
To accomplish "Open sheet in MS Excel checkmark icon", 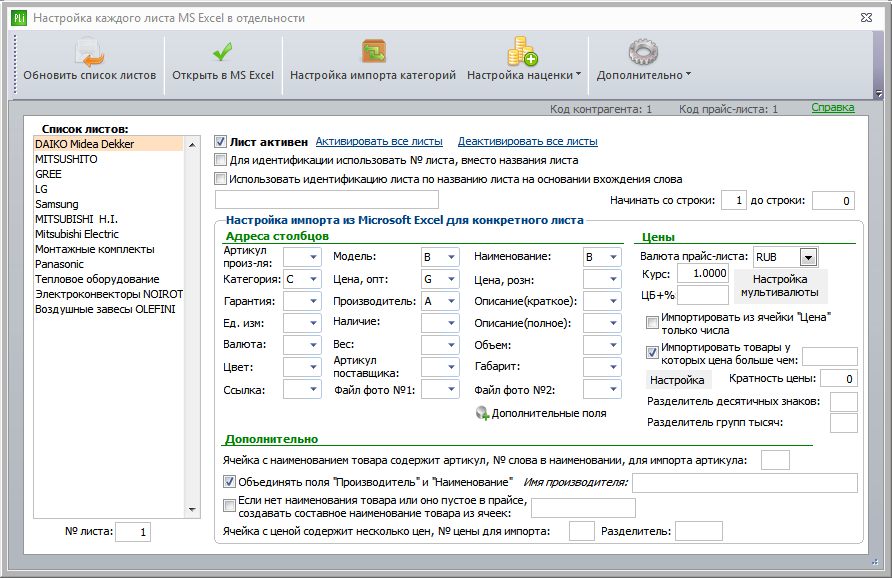I will (222, 52).
